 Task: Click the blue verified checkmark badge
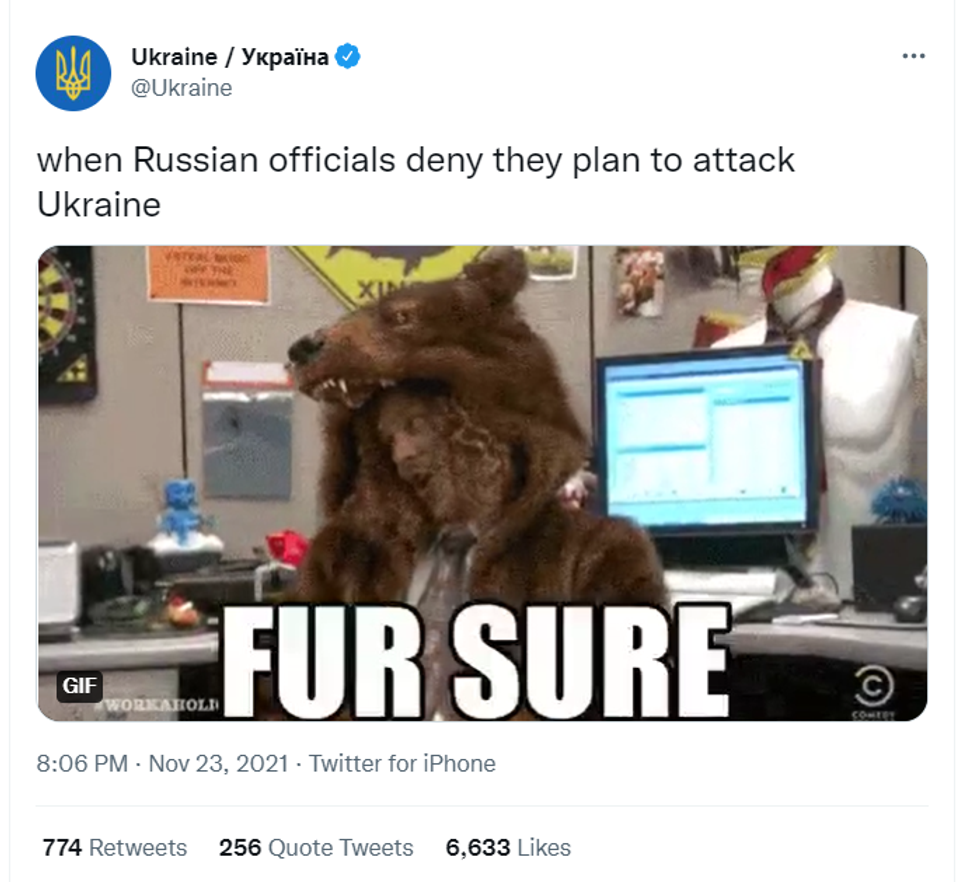tap(348, 57)
